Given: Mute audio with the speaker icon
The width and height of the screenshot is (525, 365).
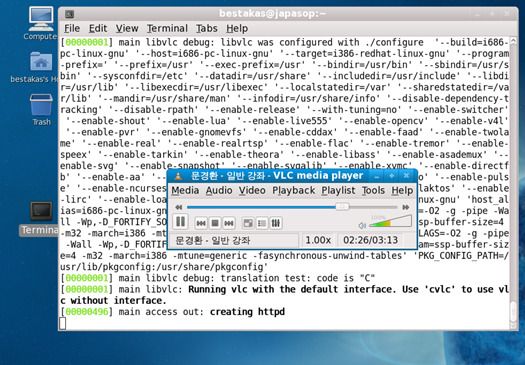Looking at the screenshot, I should click(362, 226).
